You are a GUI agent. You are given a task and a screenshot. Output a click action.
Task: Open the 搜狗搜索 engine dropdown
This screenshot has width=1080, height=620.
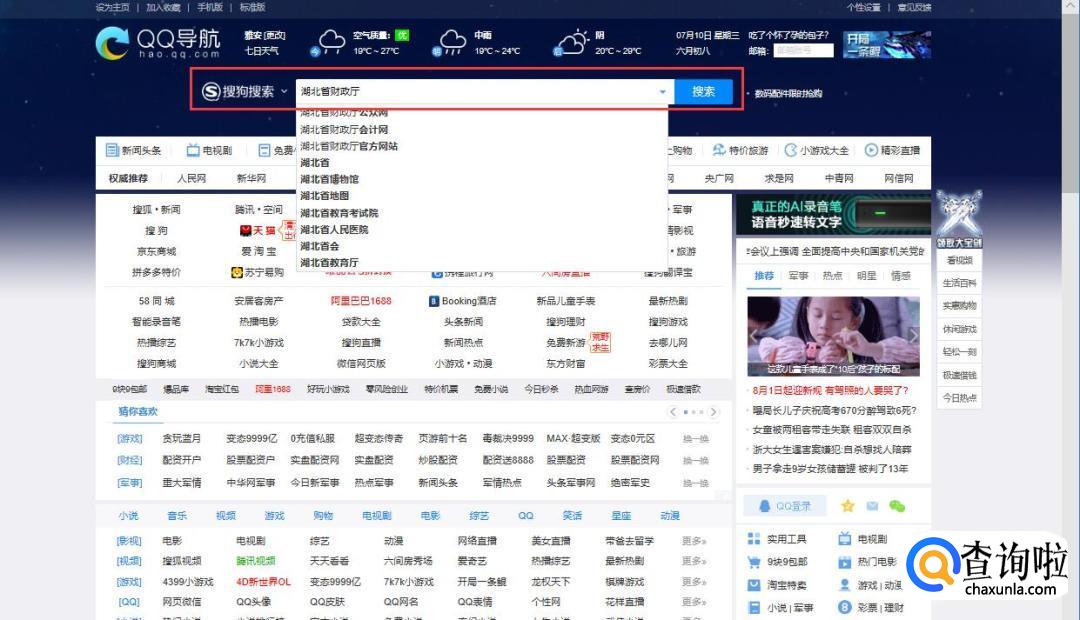click(x=245, y=91)
